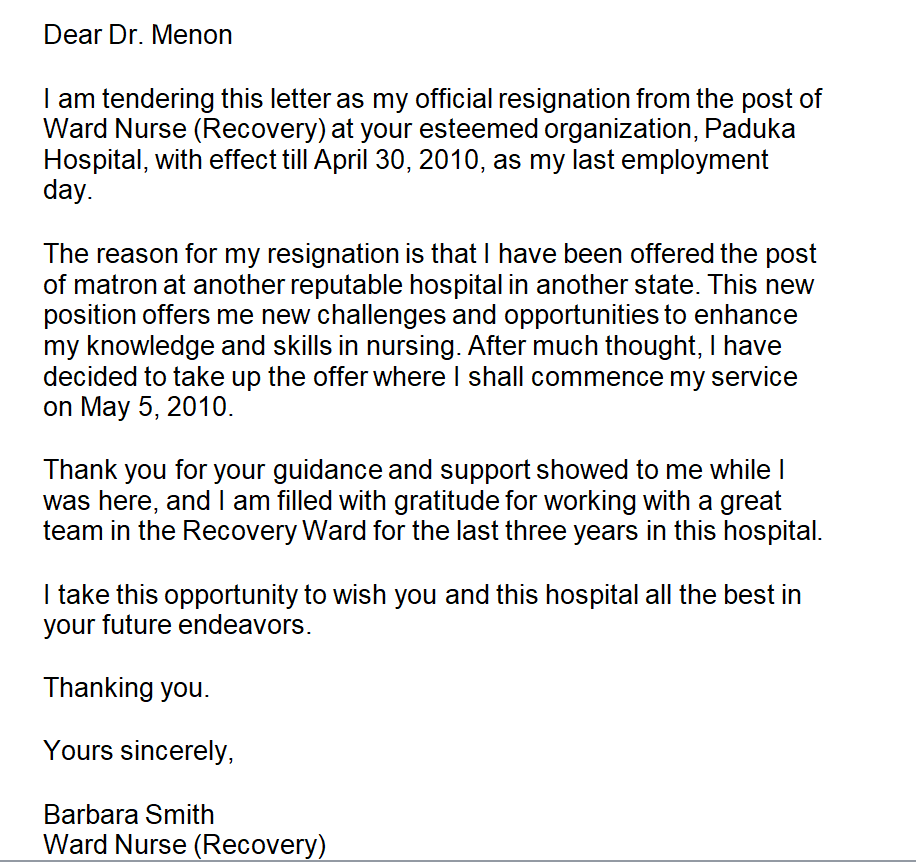Click the salutation "Dear Dr. Menon"
This screenshot has height=862, width=916.
coord(138,35)
